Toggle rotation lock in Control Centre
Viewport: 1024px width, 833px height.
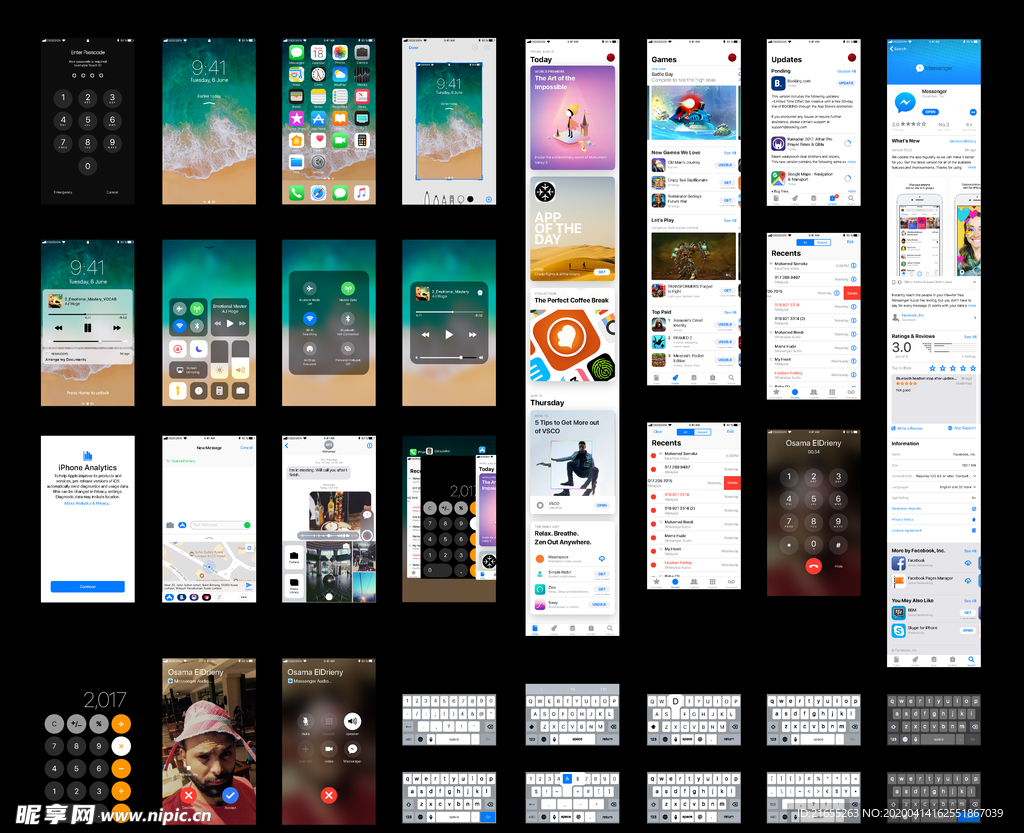178,349
